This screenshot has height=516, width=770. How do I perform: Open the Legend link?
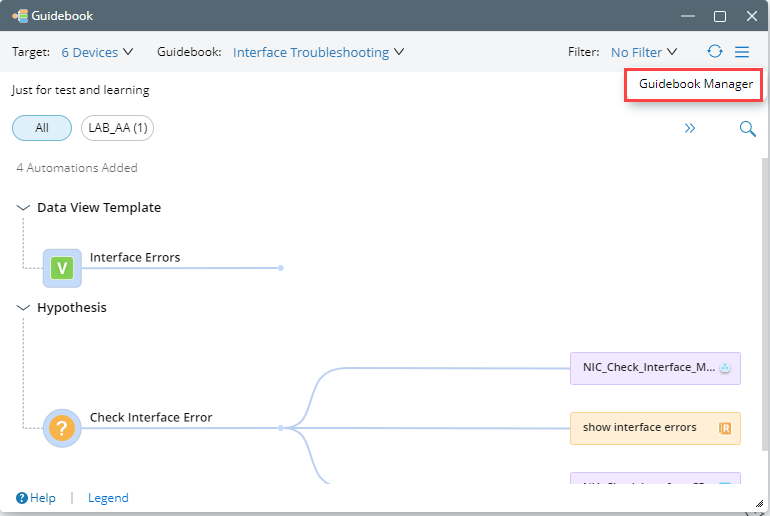click(x=108, y=498)
